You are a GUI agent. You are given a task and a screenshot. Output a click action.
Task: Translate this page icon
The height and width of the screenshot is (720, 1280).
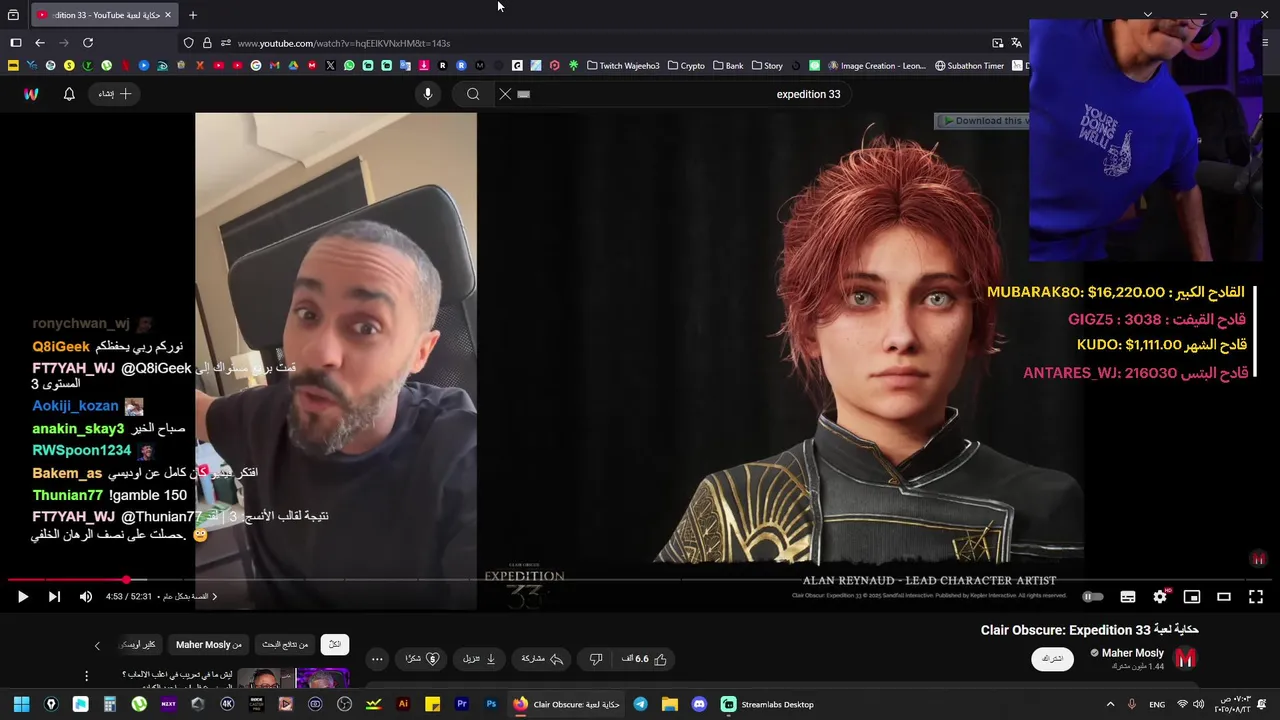[1017, 43]
